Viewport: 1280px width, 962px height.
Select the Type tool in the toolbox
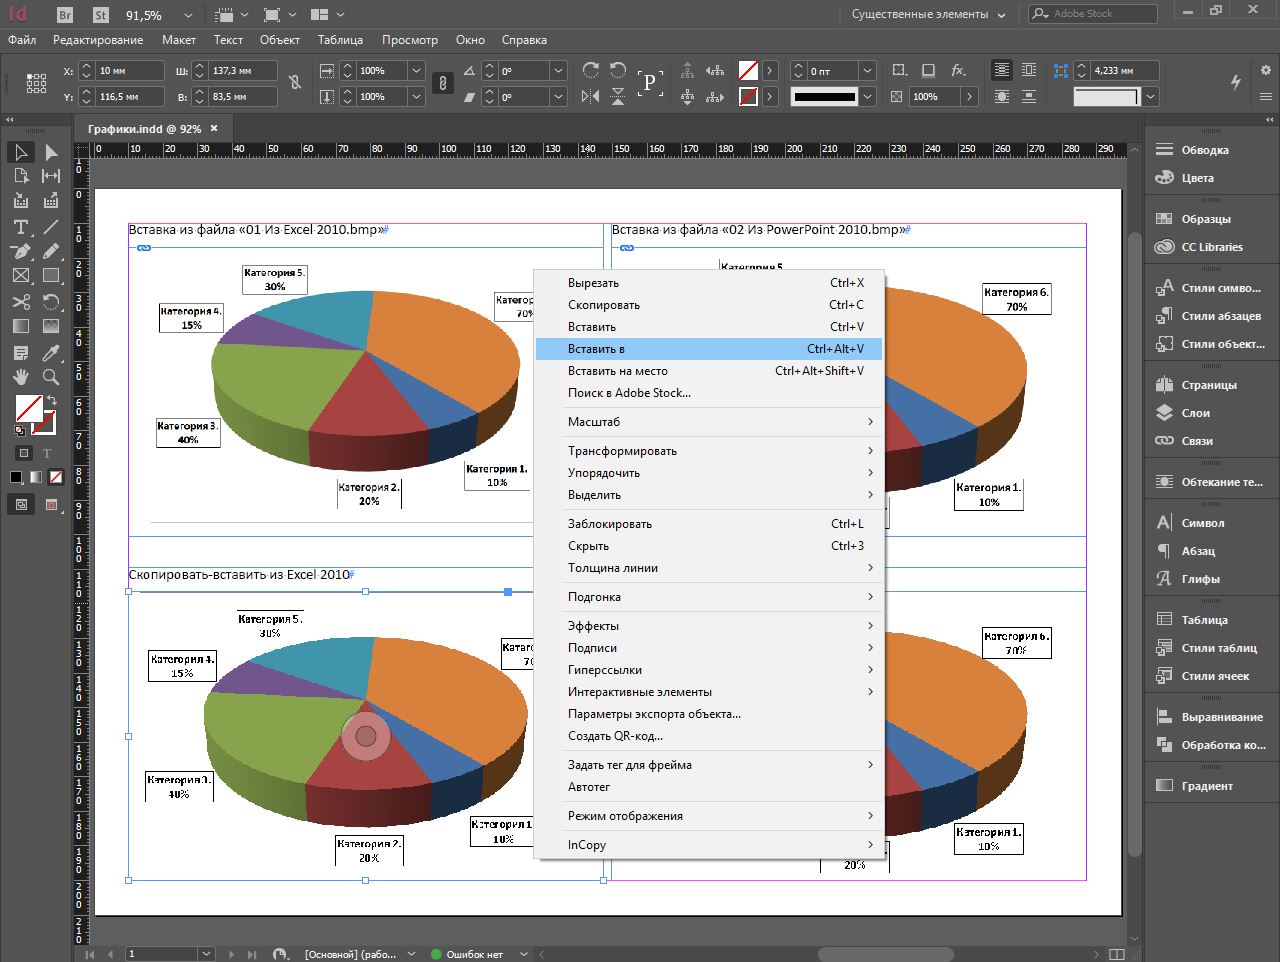20,227
